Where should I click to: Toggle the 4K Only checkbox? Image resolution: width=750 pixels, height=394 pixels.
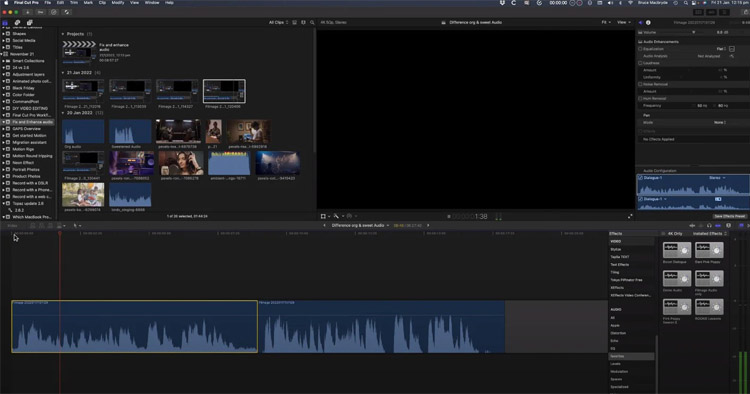(x=664, y=233)
